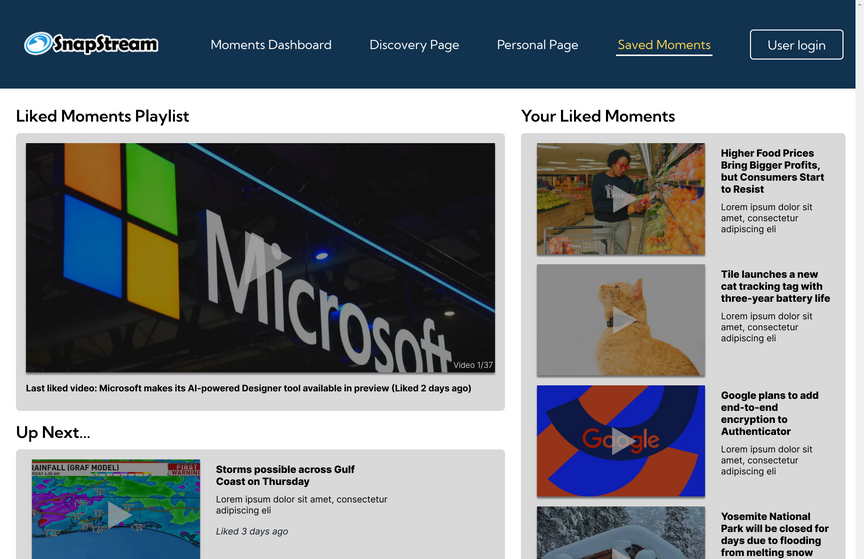The width and height of the screenshot is (864, 559).
Task: Click Lorem ipsum description under Google headline
Action: [766, 460]
